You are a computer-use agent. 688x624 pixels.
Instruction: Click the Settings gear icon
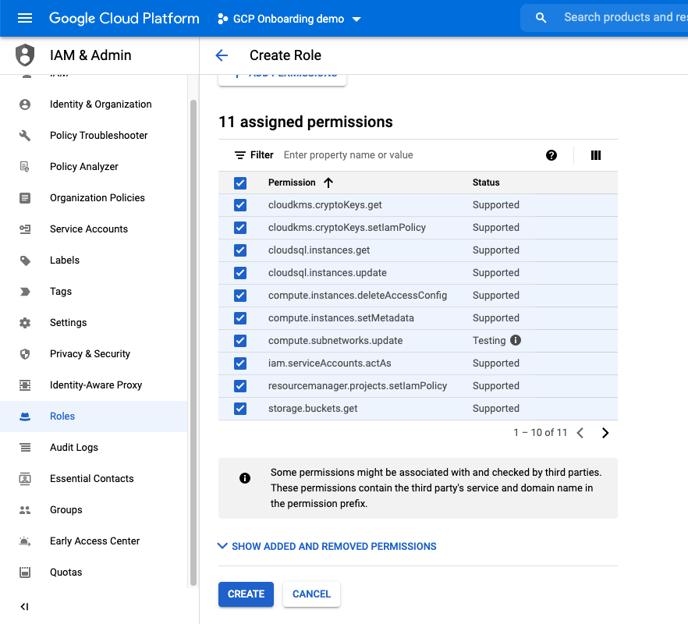[25, 323]
